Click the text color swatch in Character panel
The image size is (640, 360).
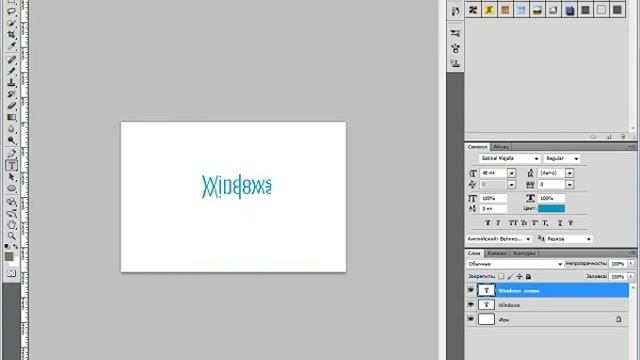551,209
